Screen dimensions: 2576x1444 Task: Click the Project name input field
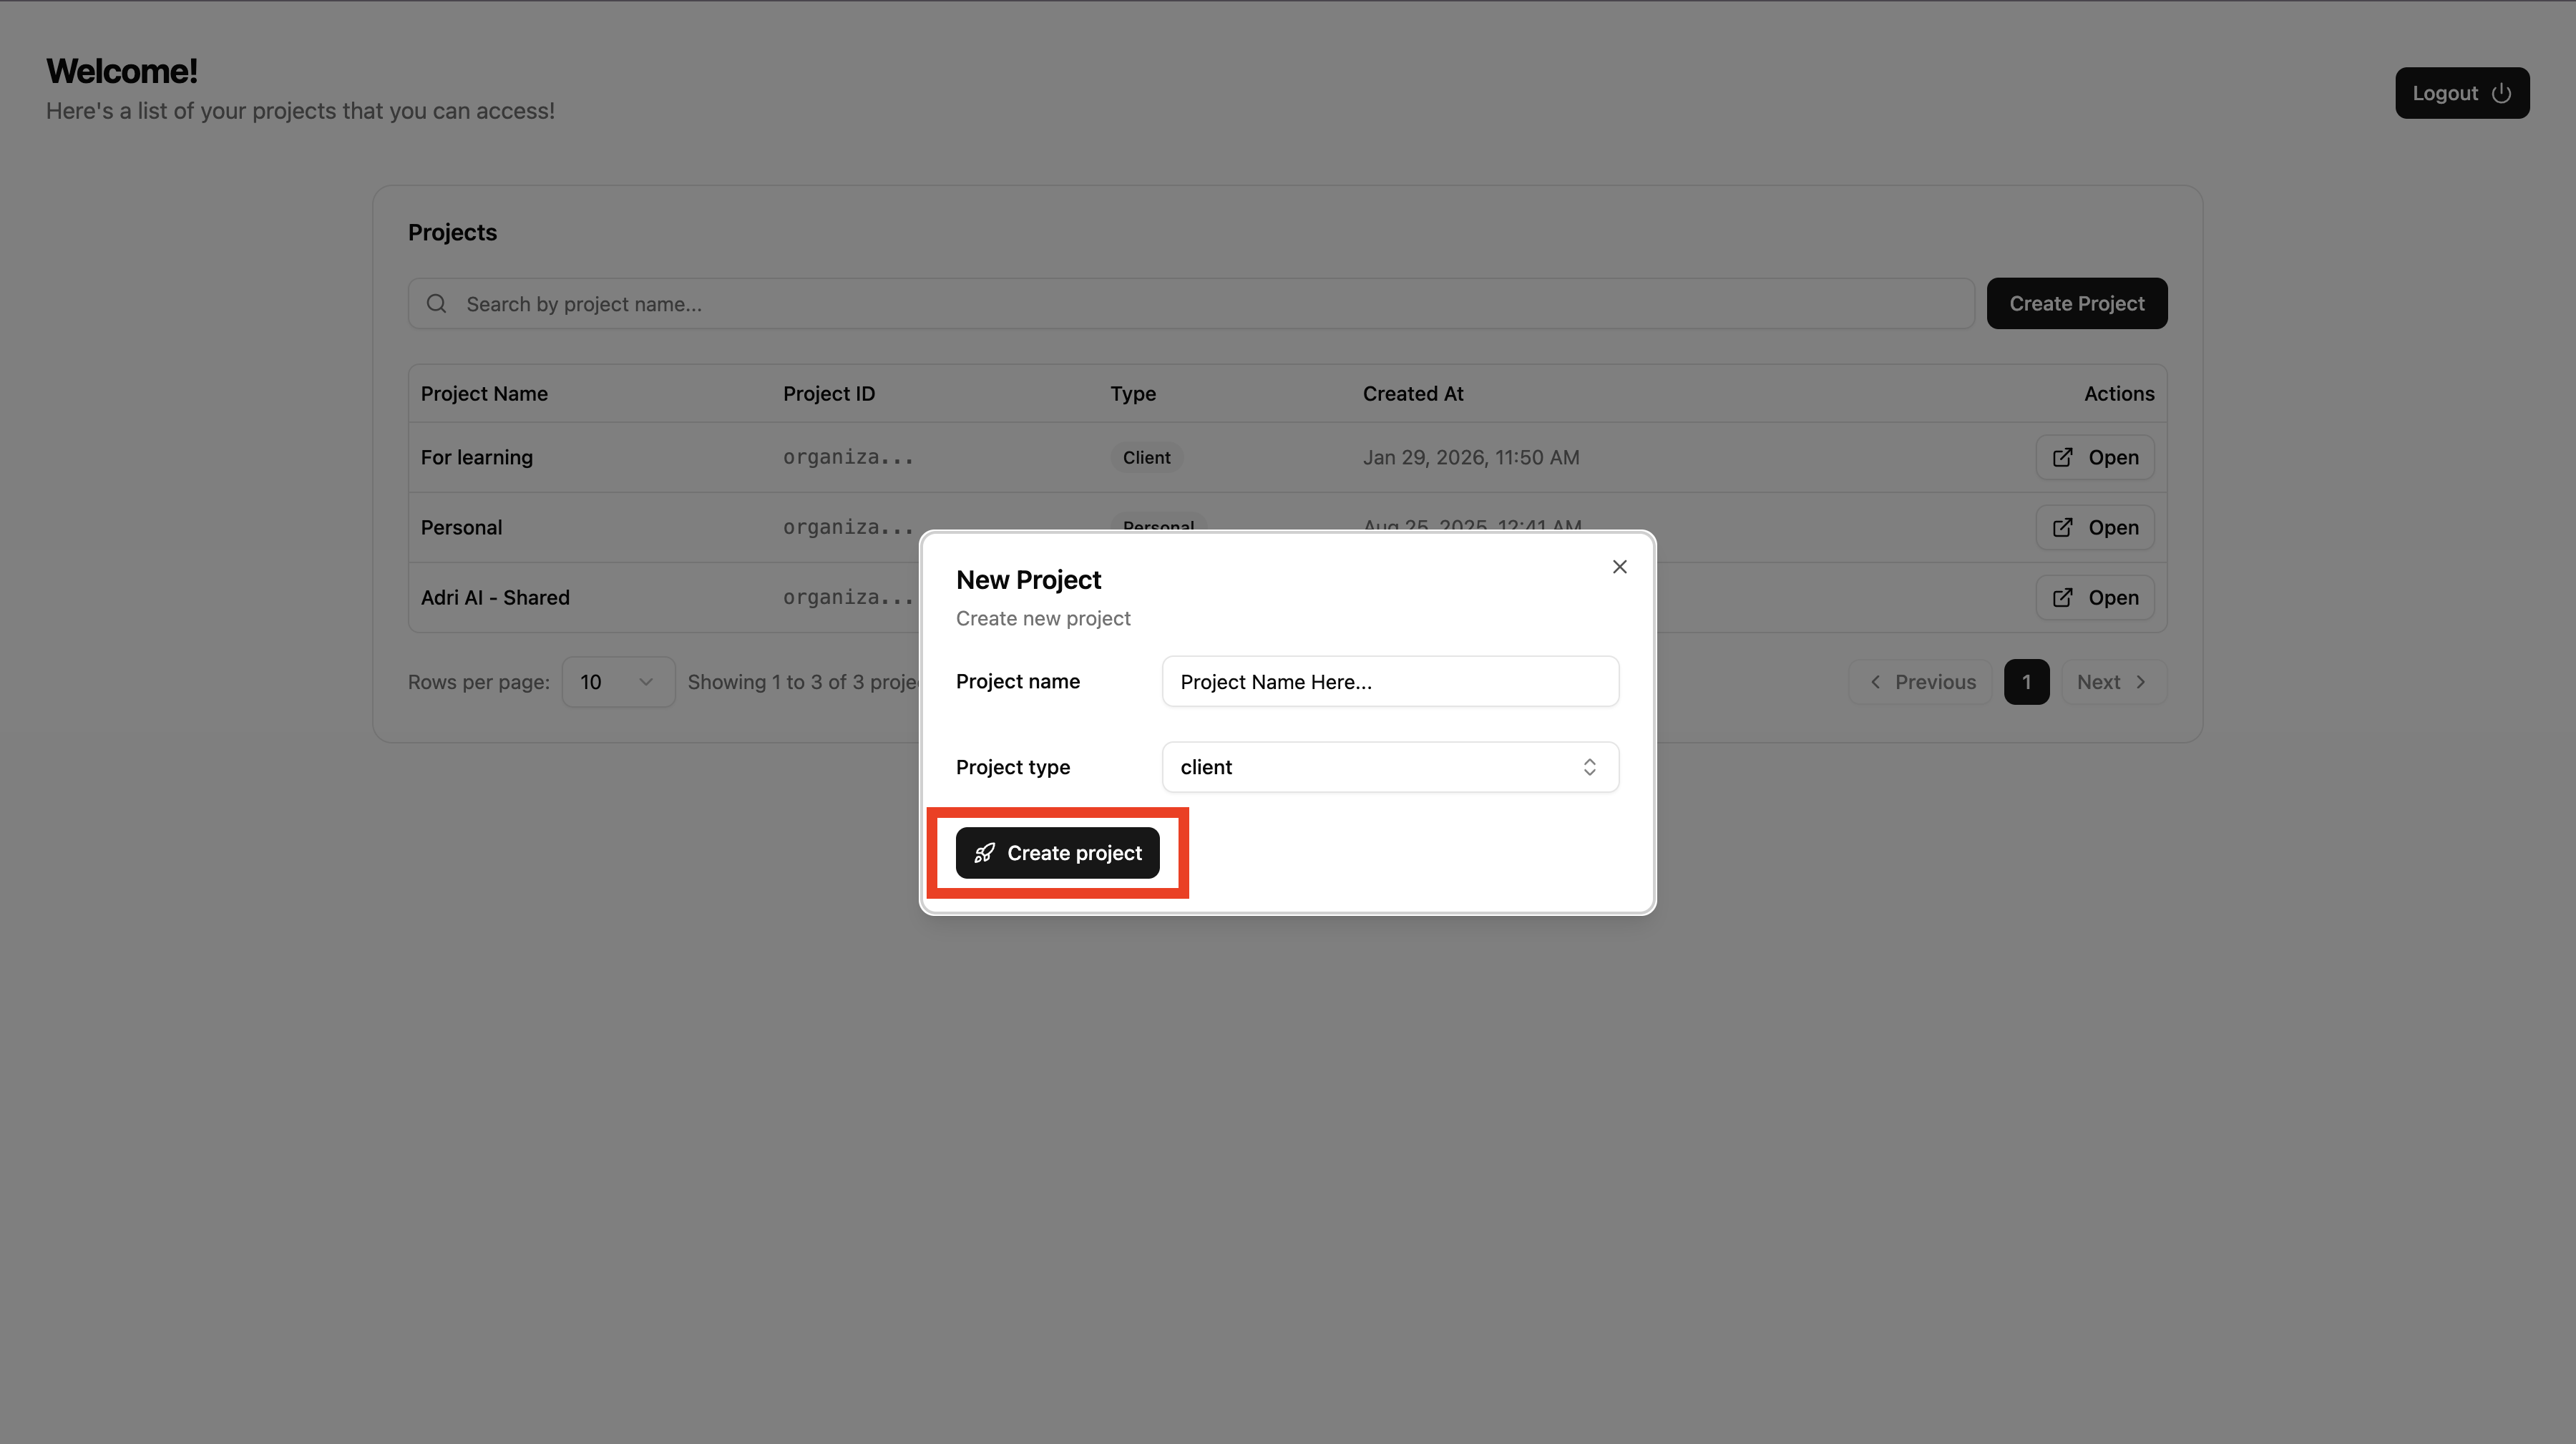click(x=1389, y=681)
